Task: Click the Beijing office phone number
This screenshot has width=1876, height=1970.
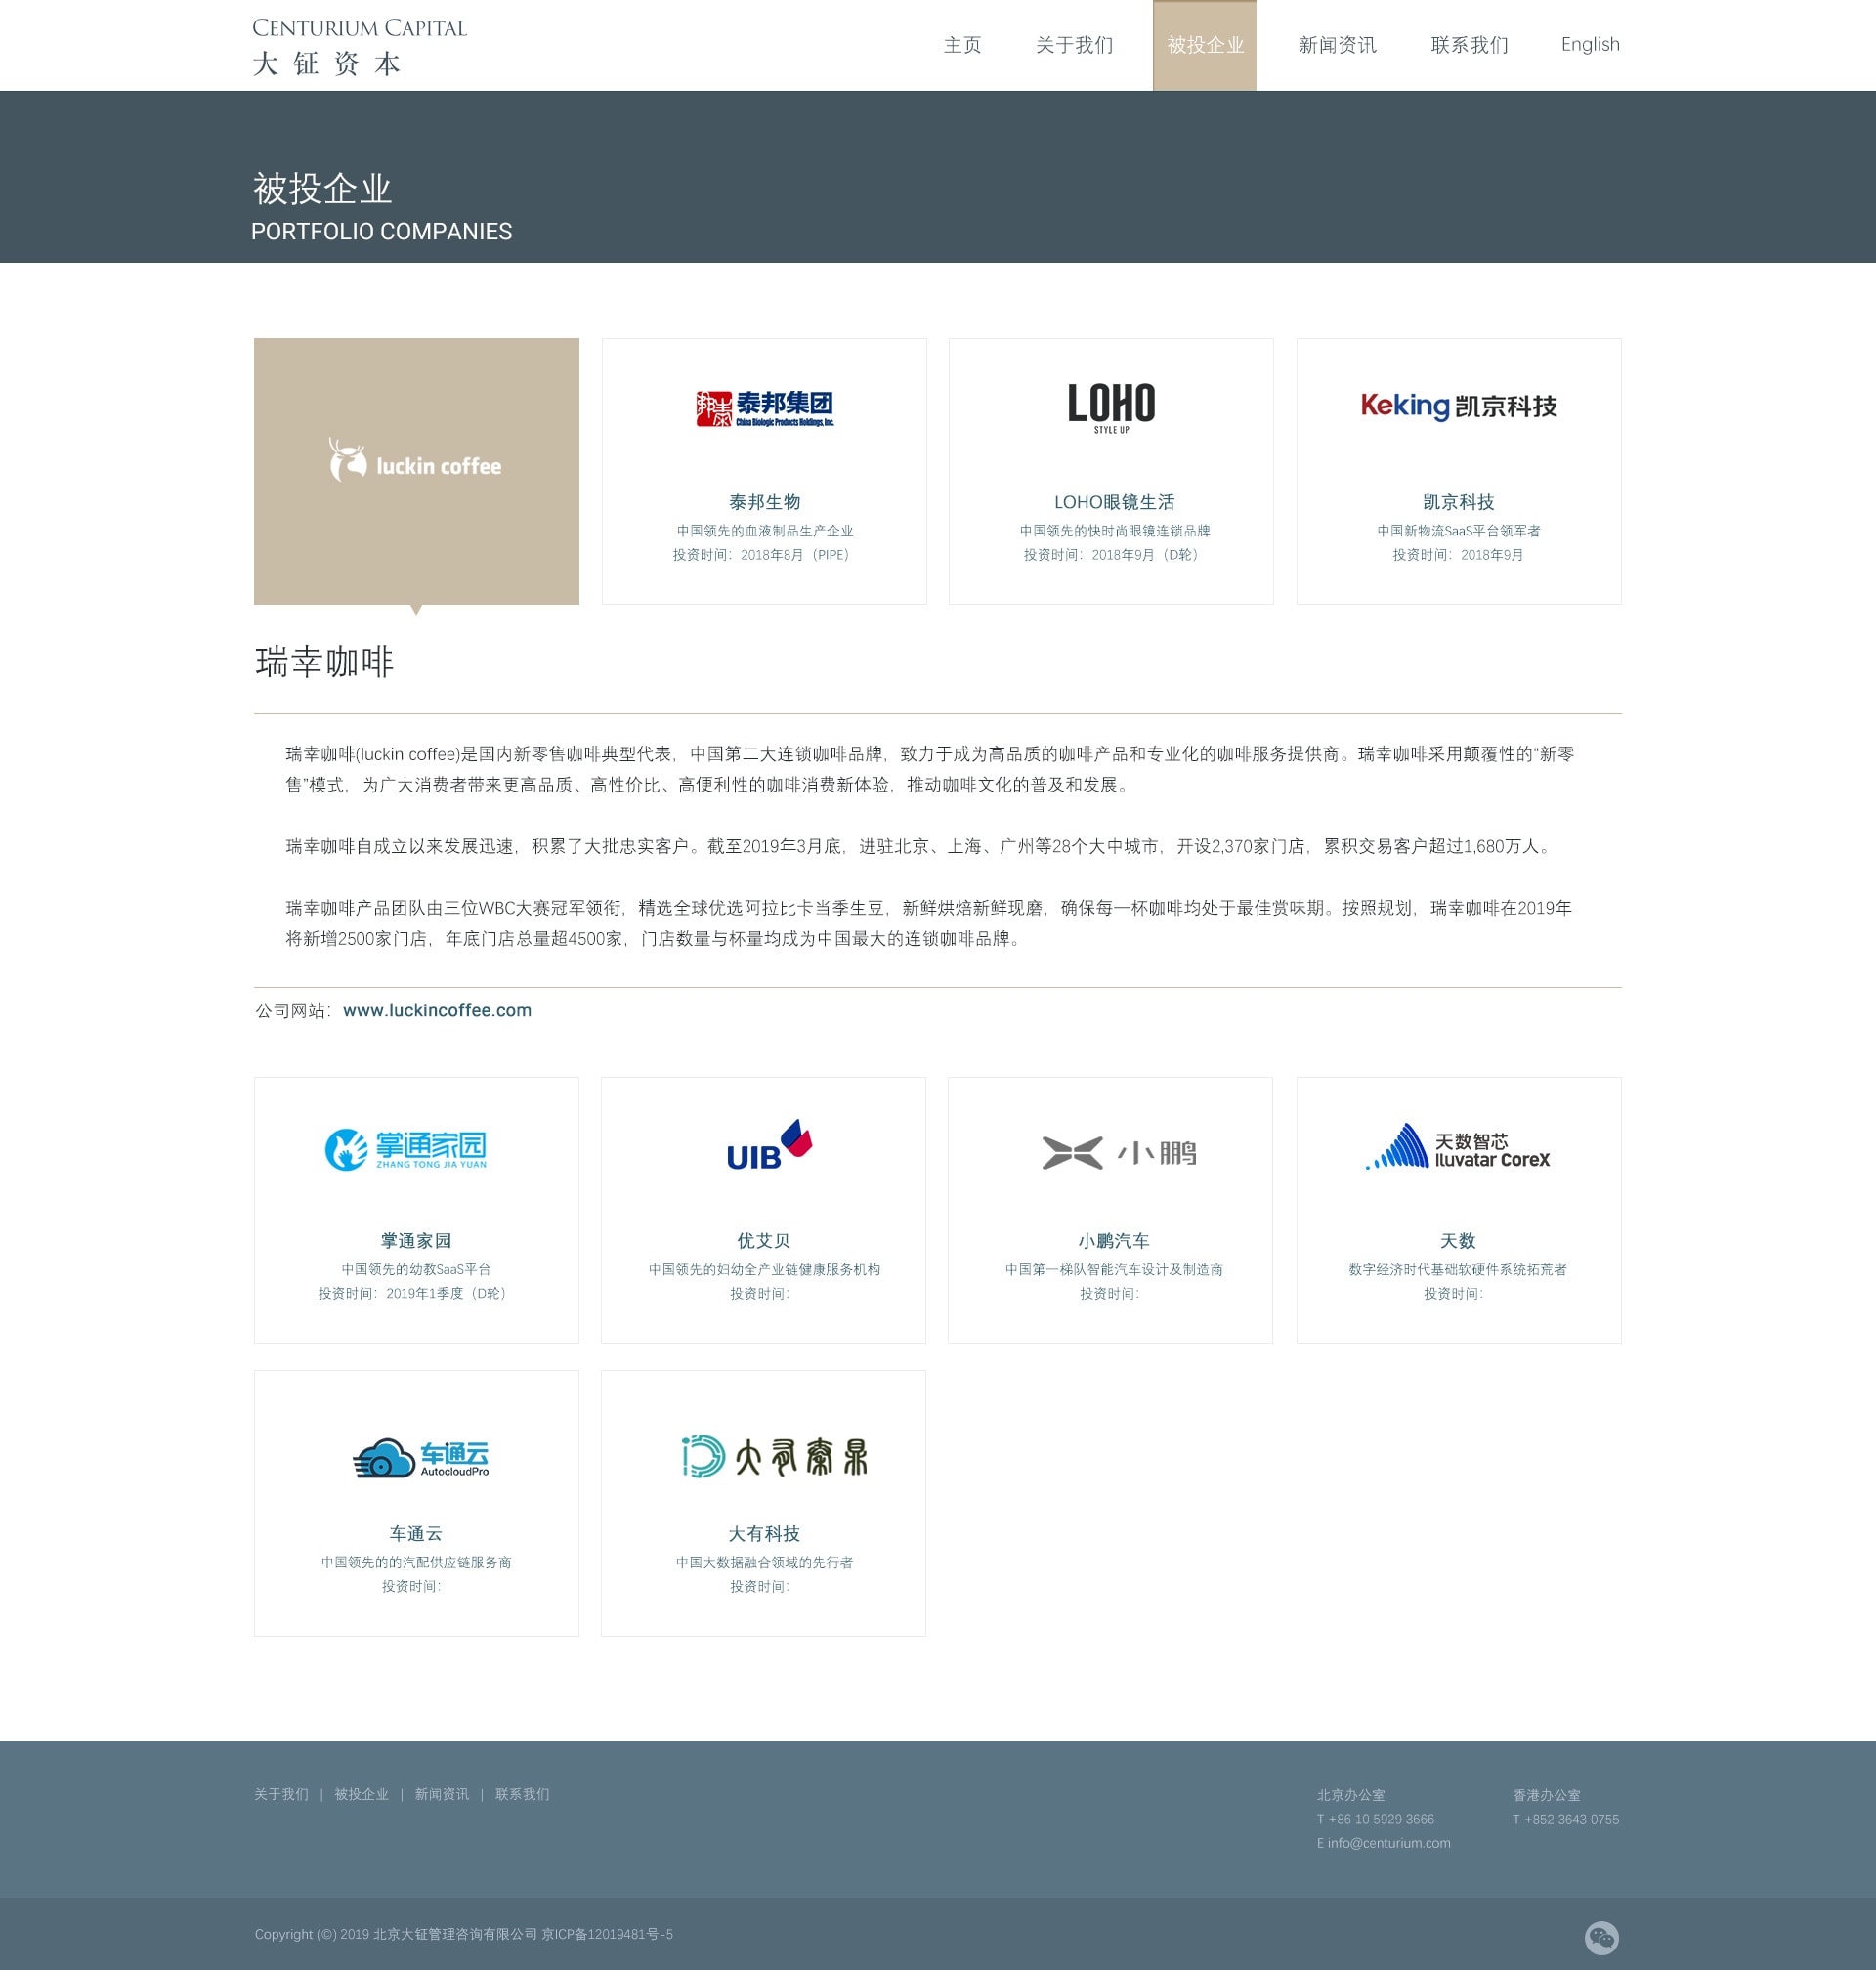Action: pos(1382,1819)
